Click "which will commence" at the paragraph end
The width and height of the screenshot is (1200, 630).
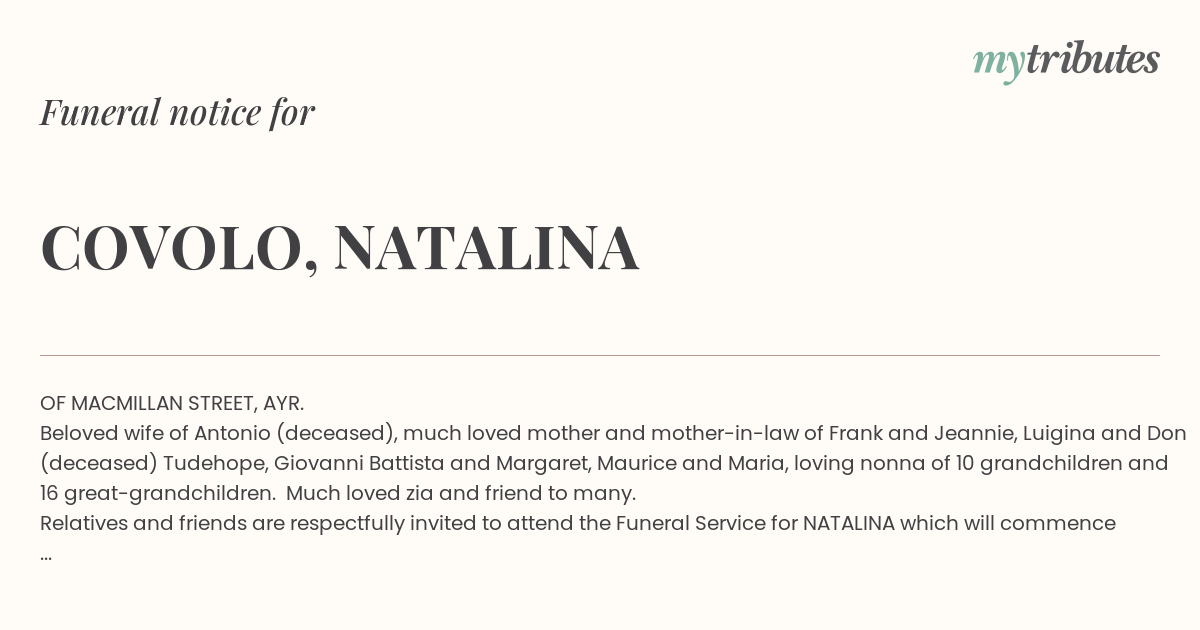tap(1008, 524)
